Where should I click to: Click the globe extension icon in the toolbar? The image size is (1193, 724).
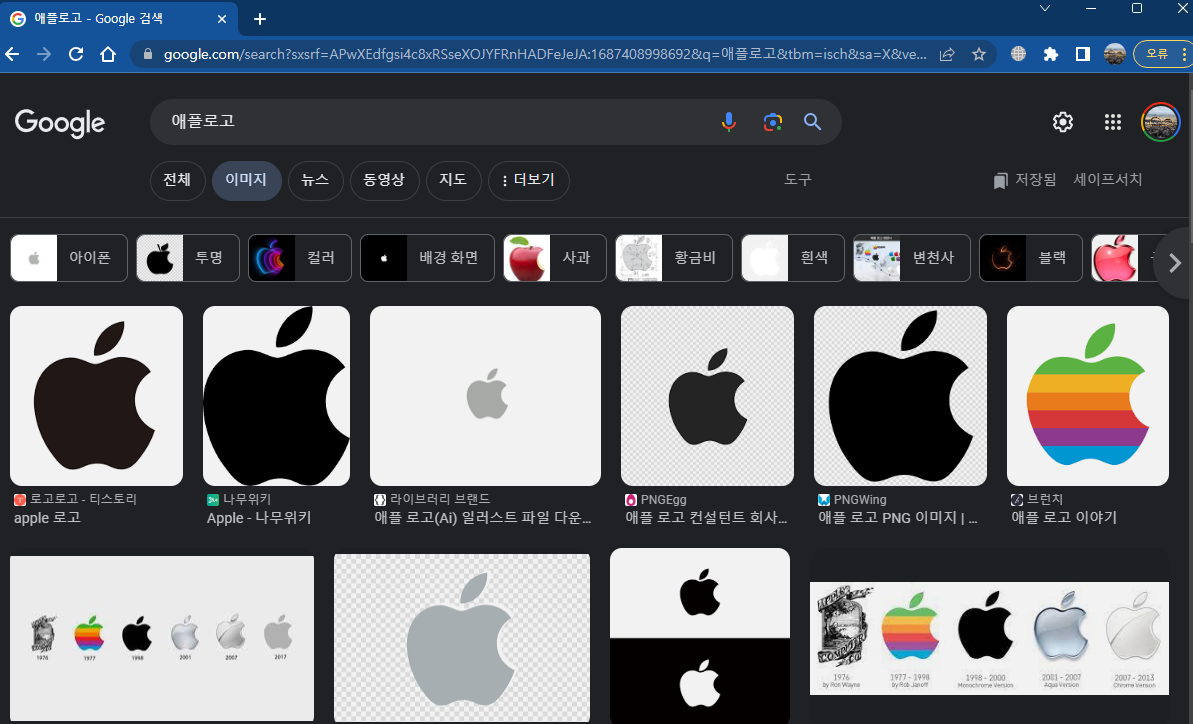coord(1018,54)
